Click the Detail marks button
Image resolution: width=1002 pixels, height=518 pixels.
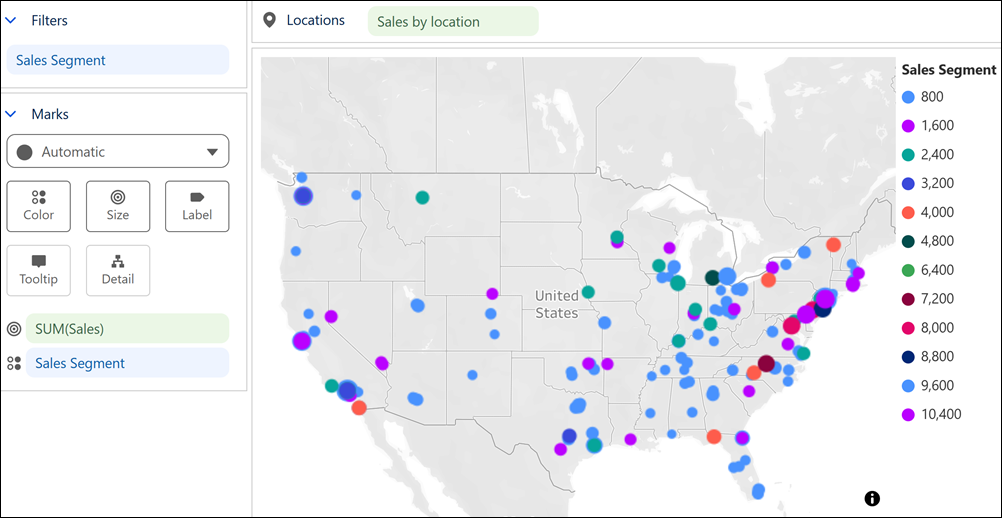[x=118, y=270]
